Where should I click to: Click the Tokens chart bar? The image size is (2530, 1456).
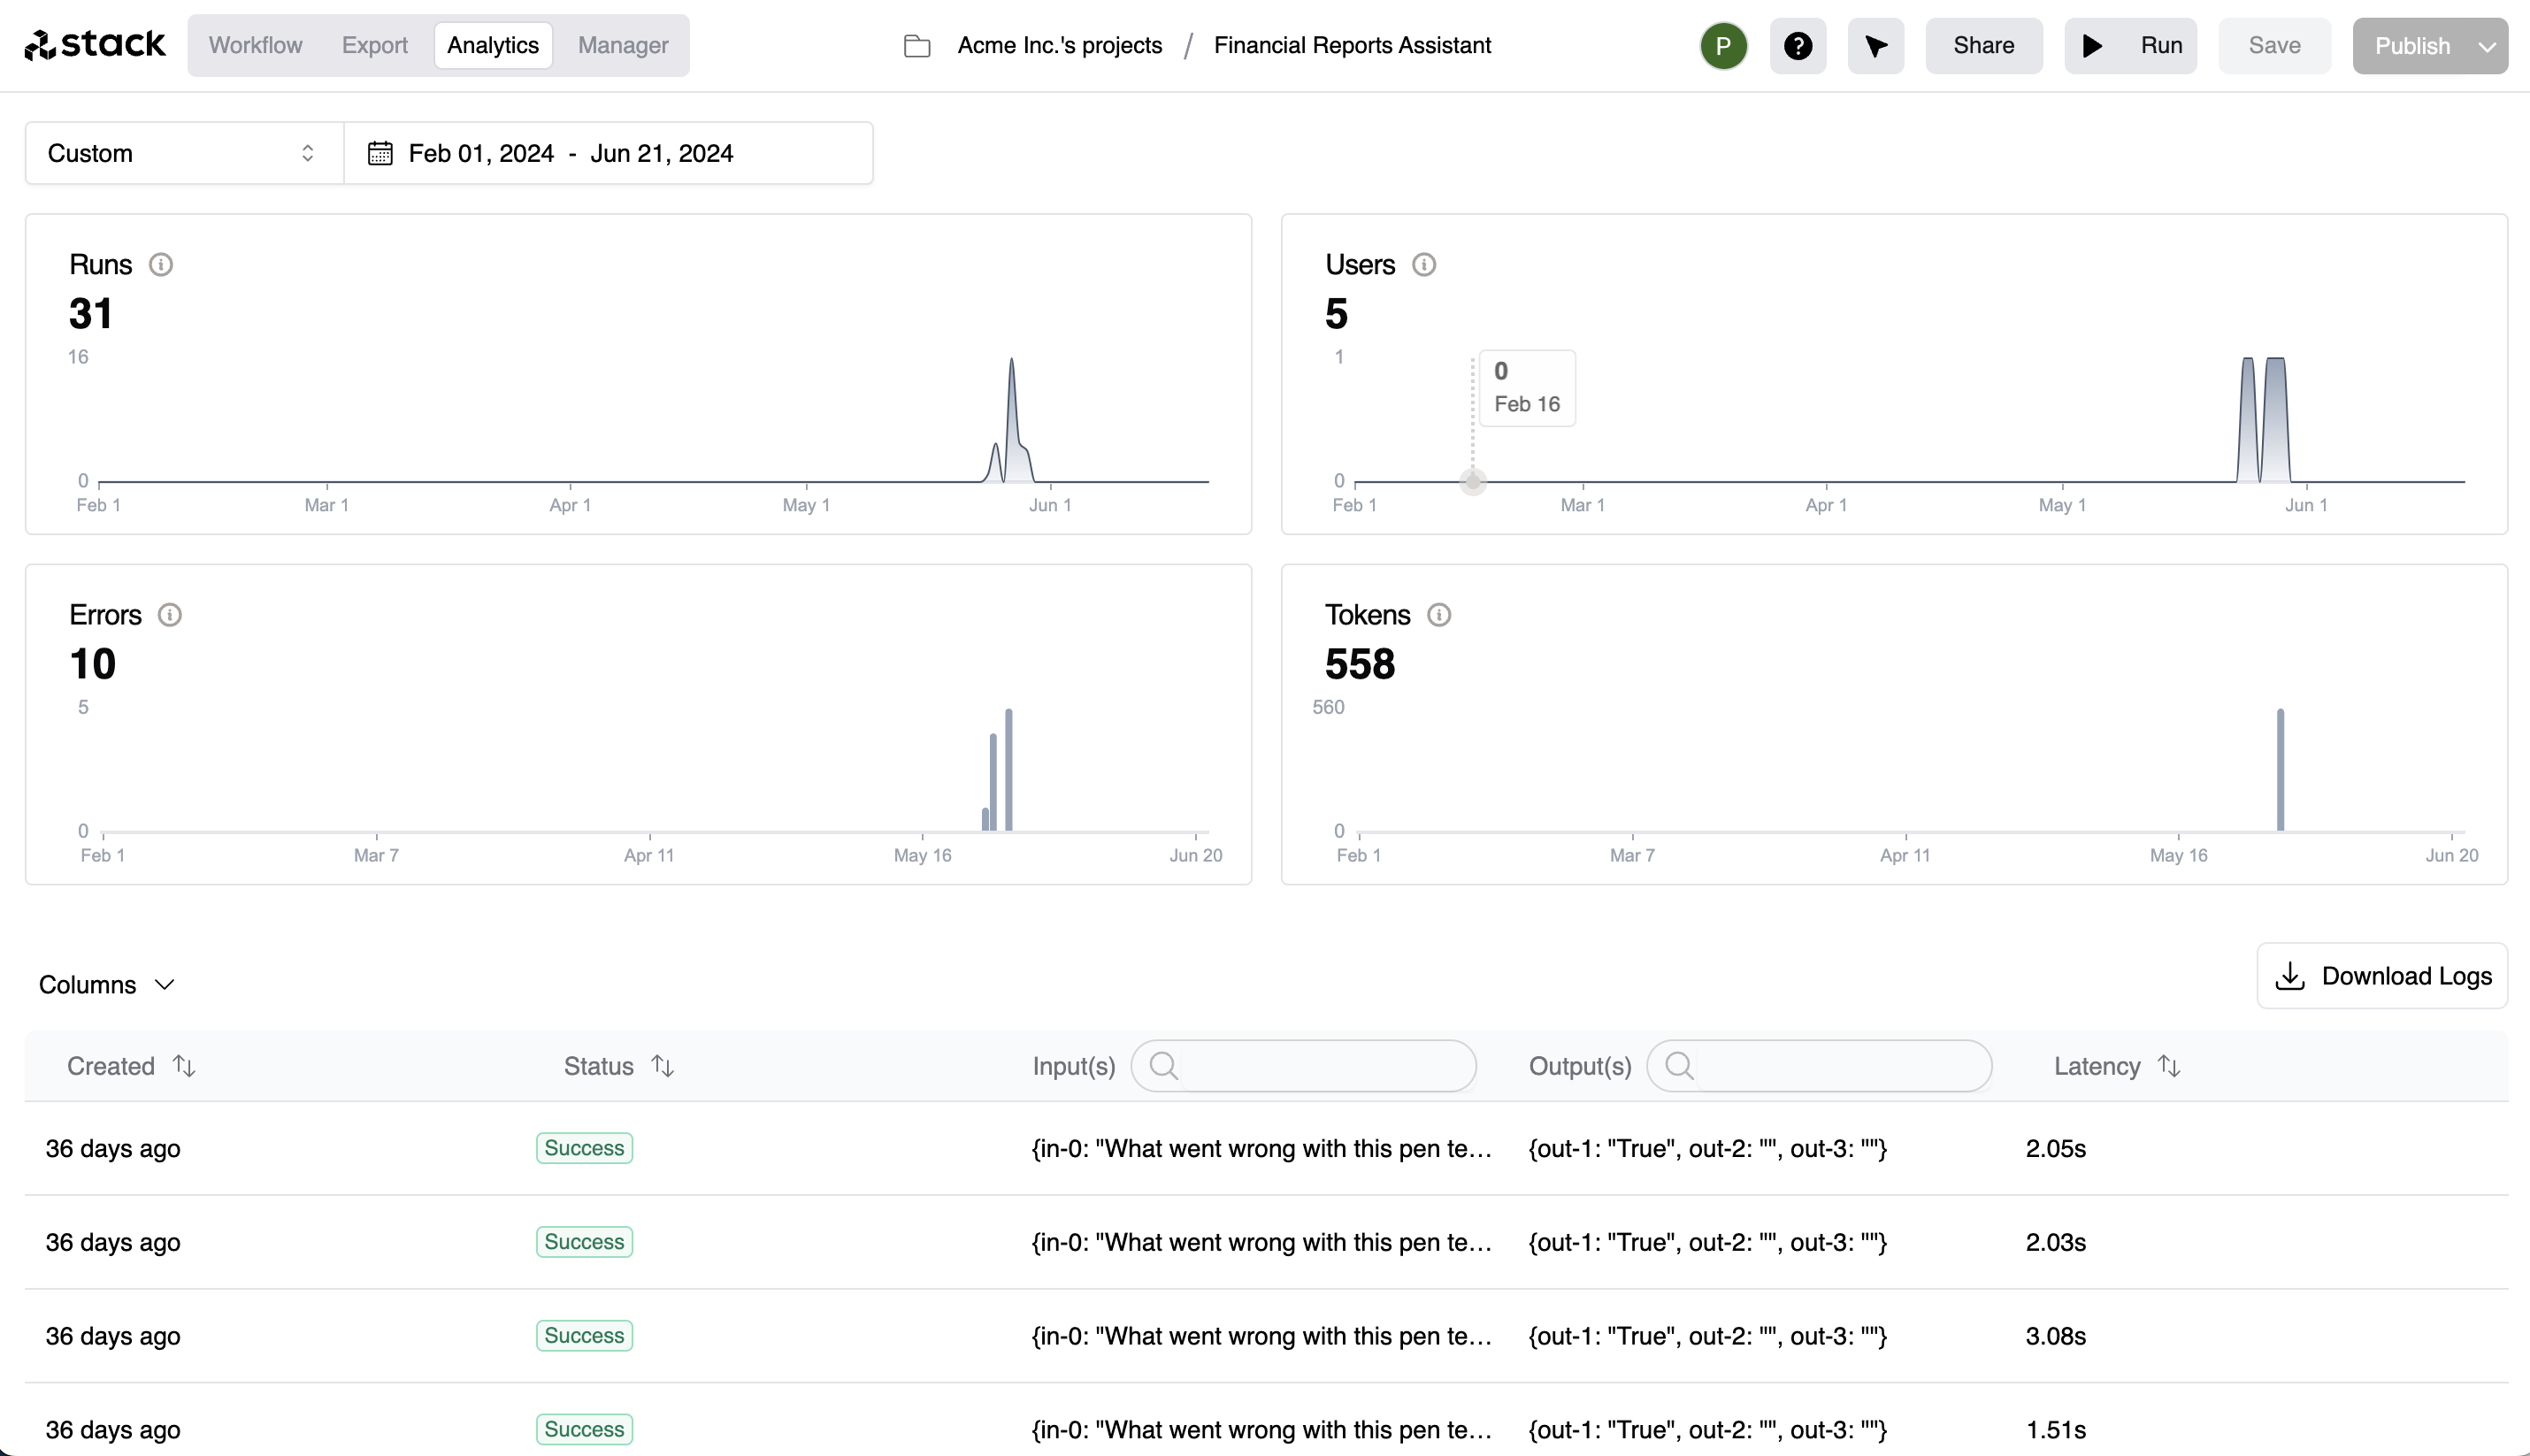click(x=2281, y=770)
